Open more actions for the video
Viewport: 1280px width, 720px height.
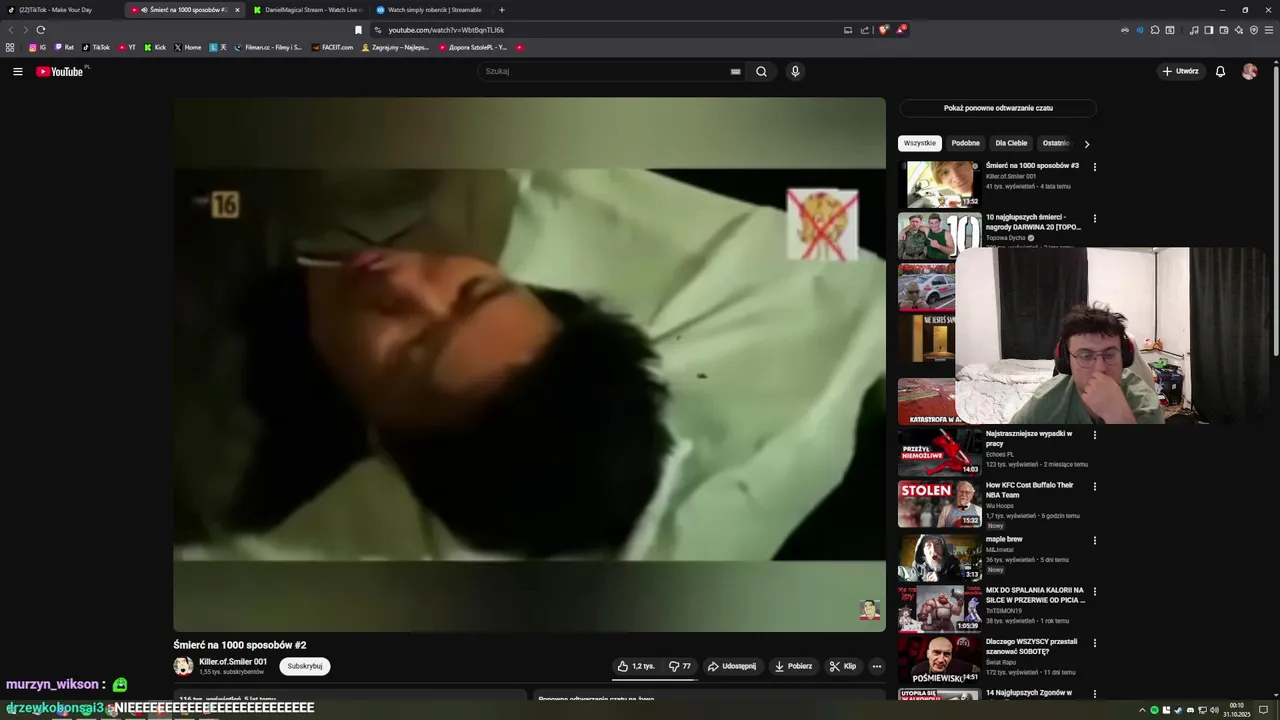(x=876, y=666)
